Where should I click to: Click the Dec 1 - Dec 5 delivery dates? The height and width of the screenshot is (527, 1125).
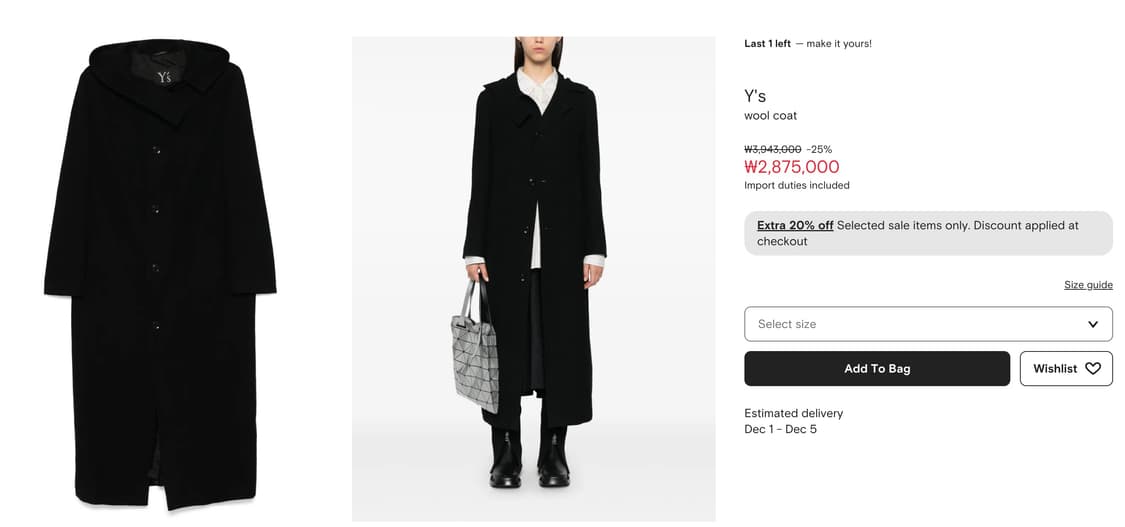[780, 429]
